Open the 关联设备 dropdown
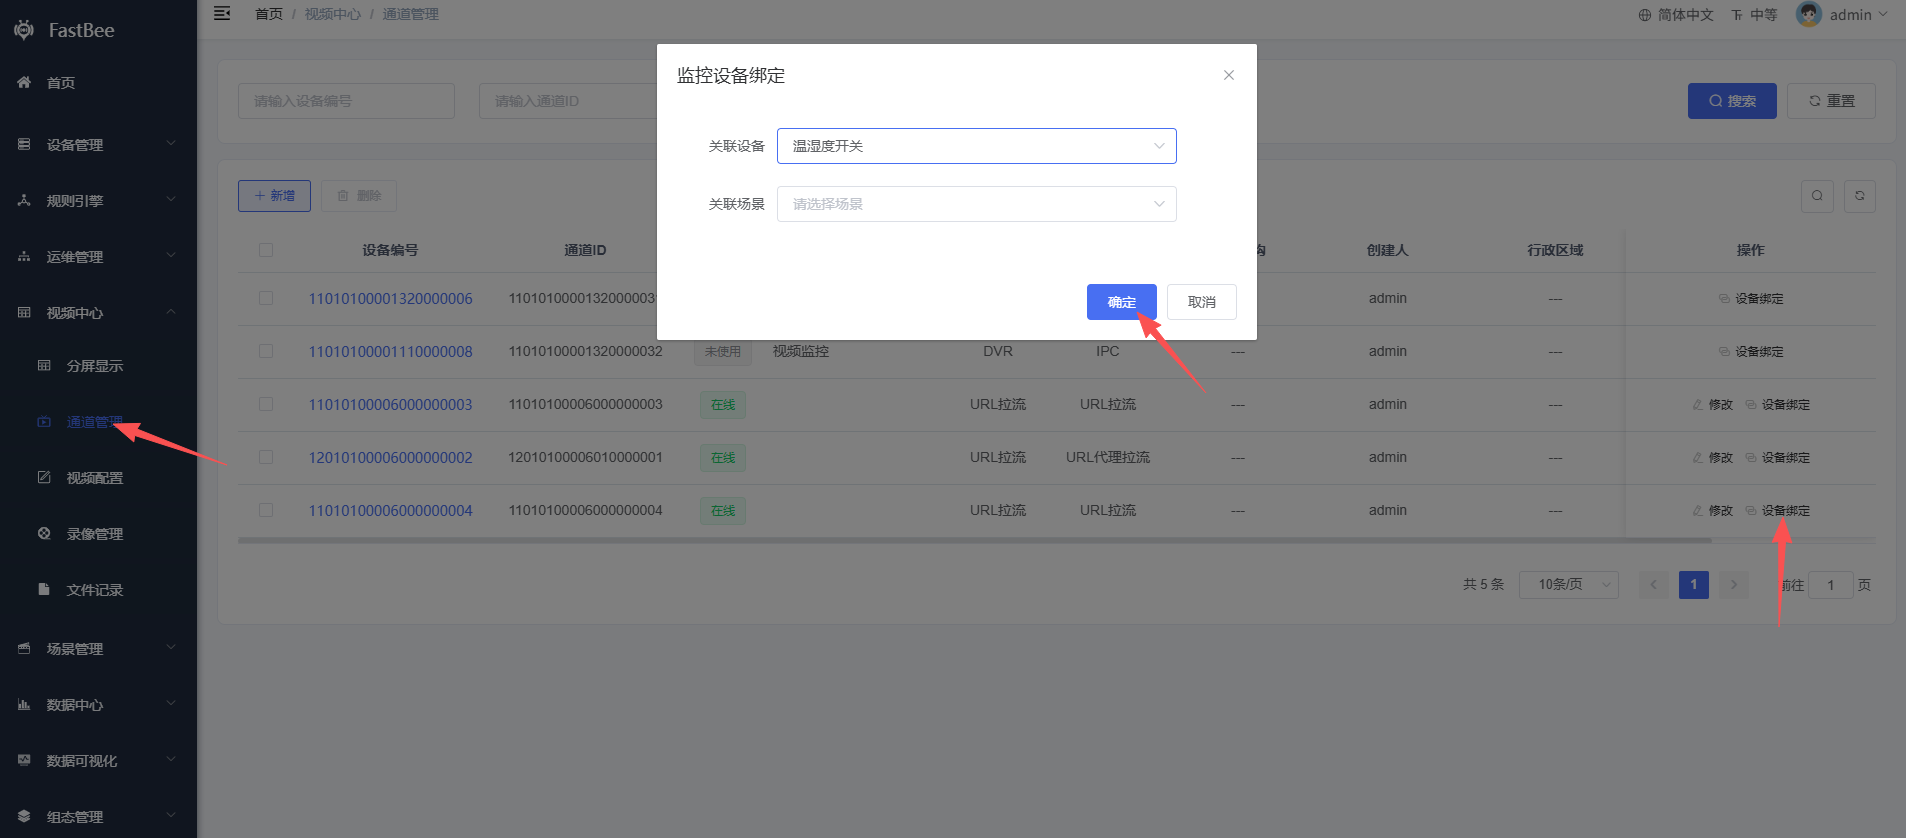Image resolution: width=1906 pixels, height=838 pixels. point(976,146)
